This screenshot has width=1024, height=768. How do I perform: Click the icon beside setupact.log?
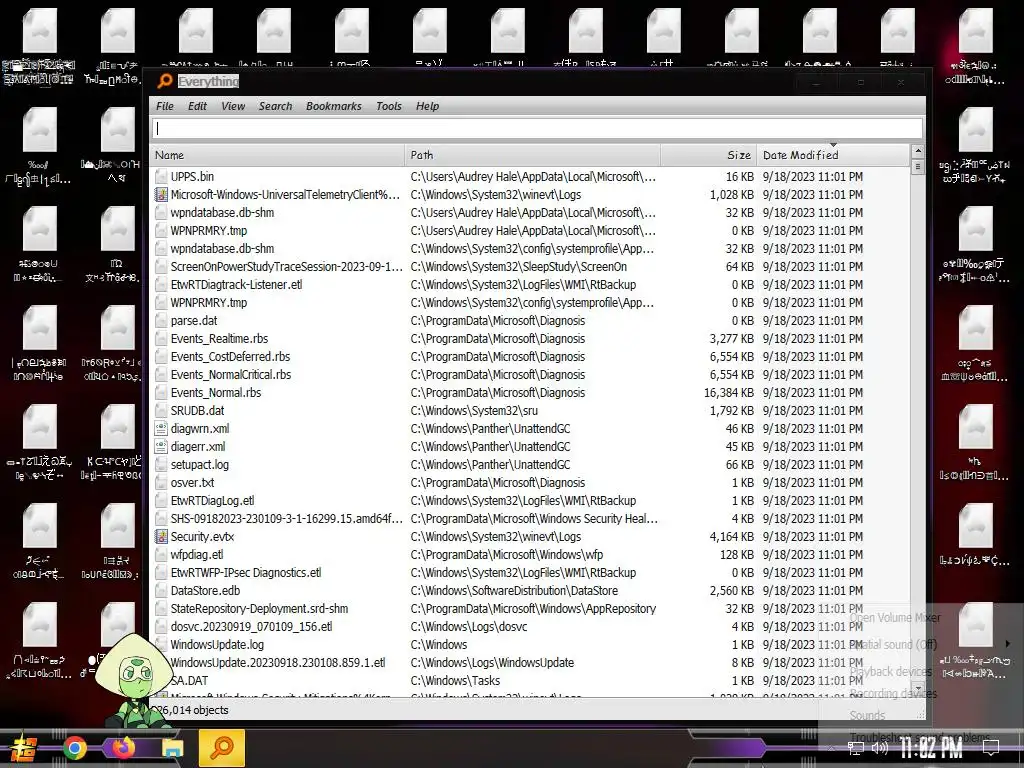coord(161,464)
